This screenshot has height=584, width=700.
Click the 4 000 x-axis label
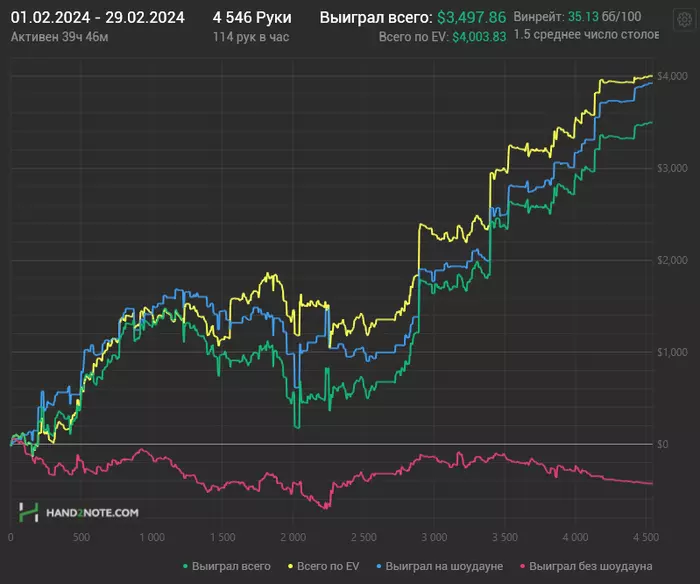point(575,537)
